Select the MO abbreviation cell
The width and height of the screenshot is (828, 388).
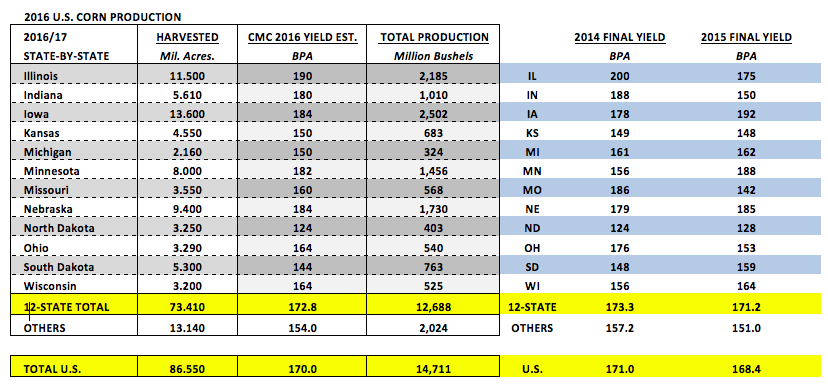pyautogui.click(x=532, y=191)
